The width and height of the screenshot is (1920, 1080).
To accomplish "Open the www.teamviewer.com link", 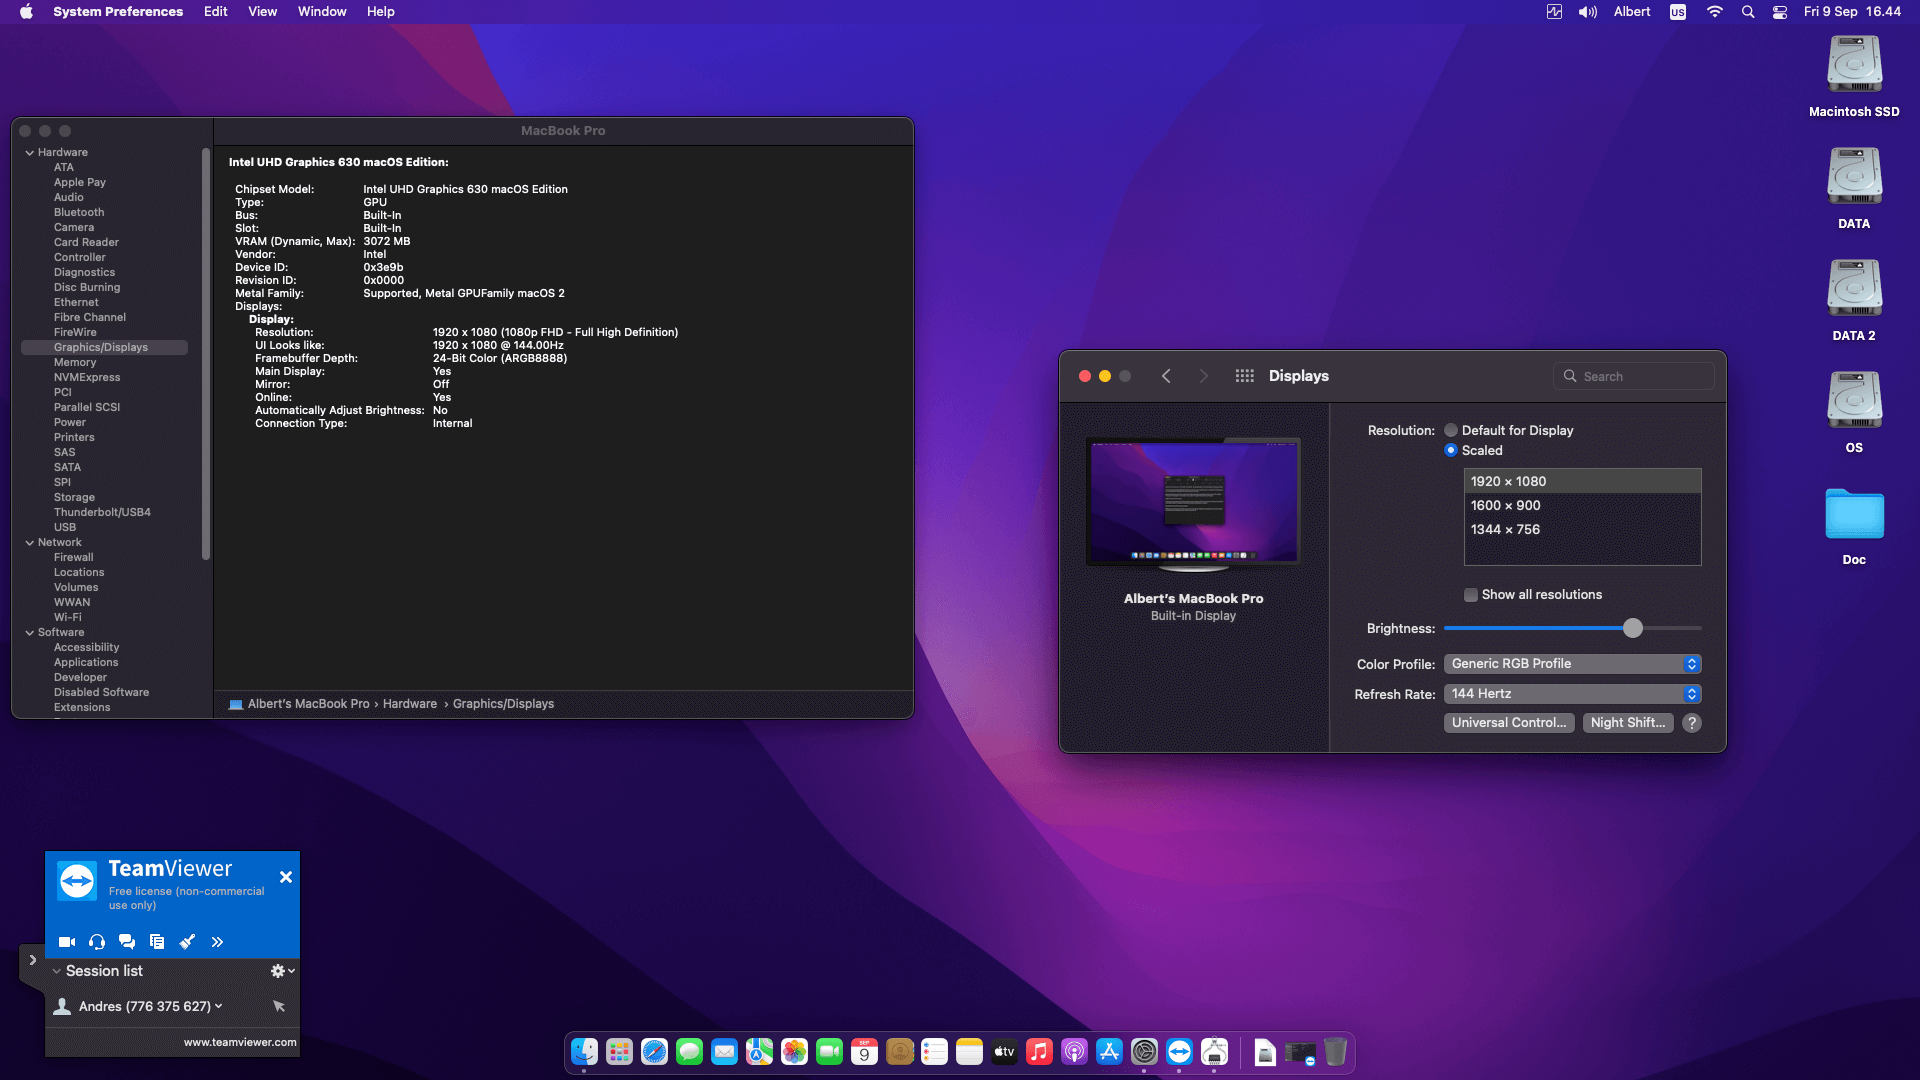I will click(x=240, y=1041).
